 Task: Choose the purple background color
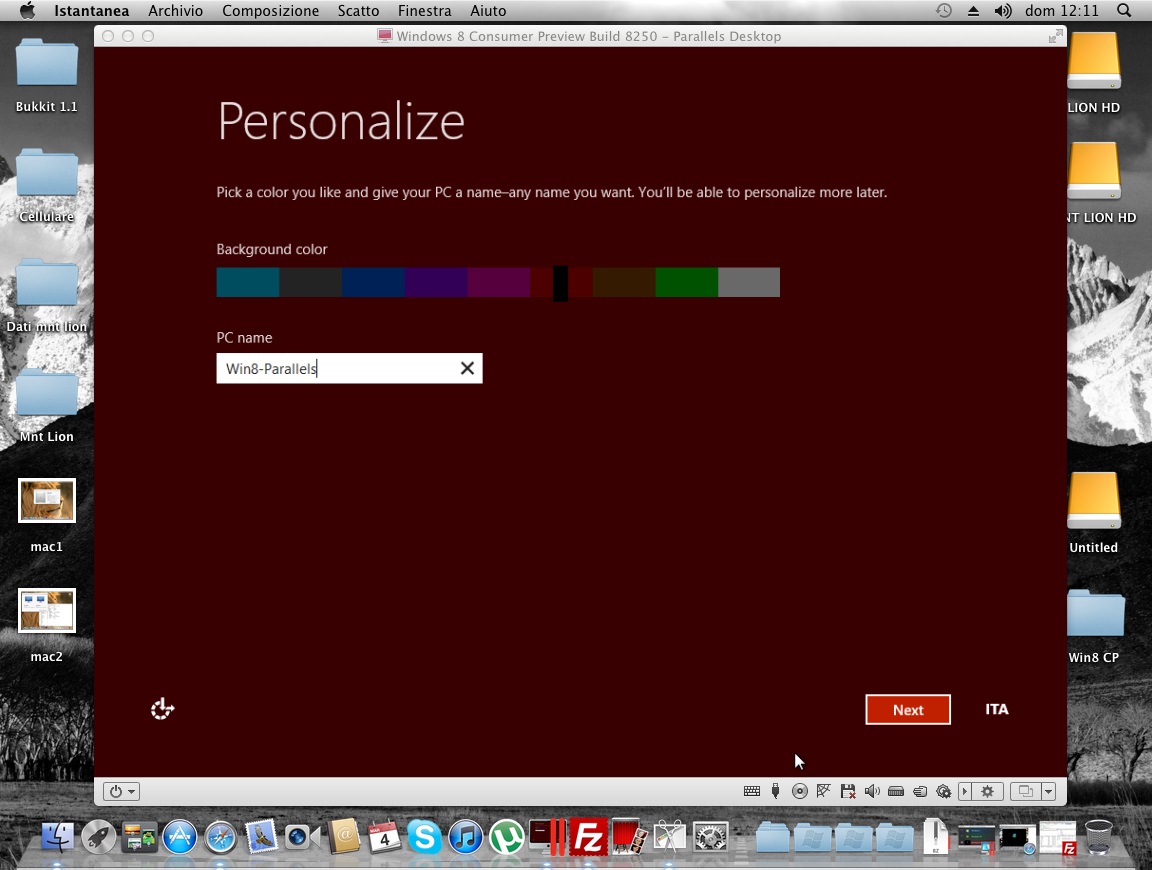[x=436, y=282]
